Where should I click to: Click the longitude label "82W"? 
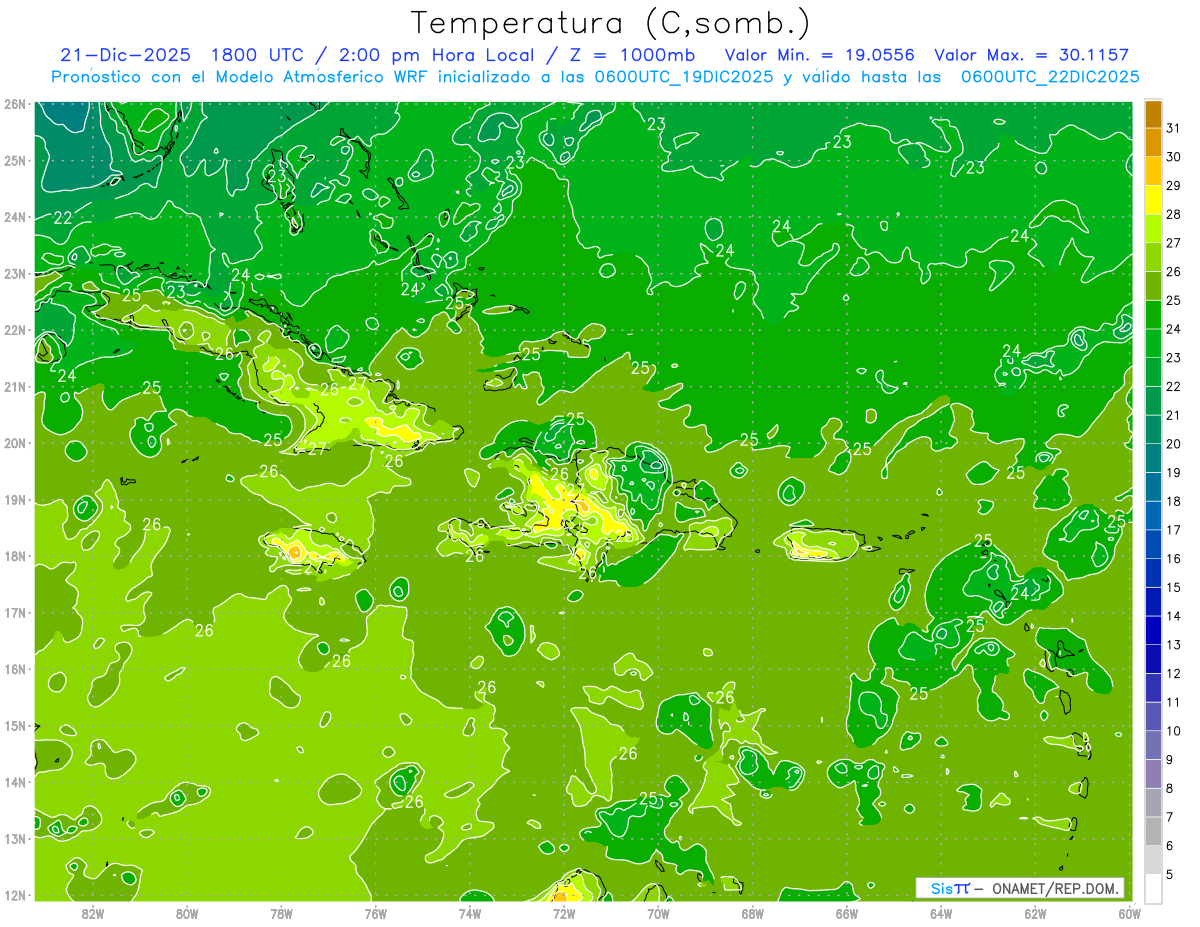pyautogui.click(x=93, y=914)
